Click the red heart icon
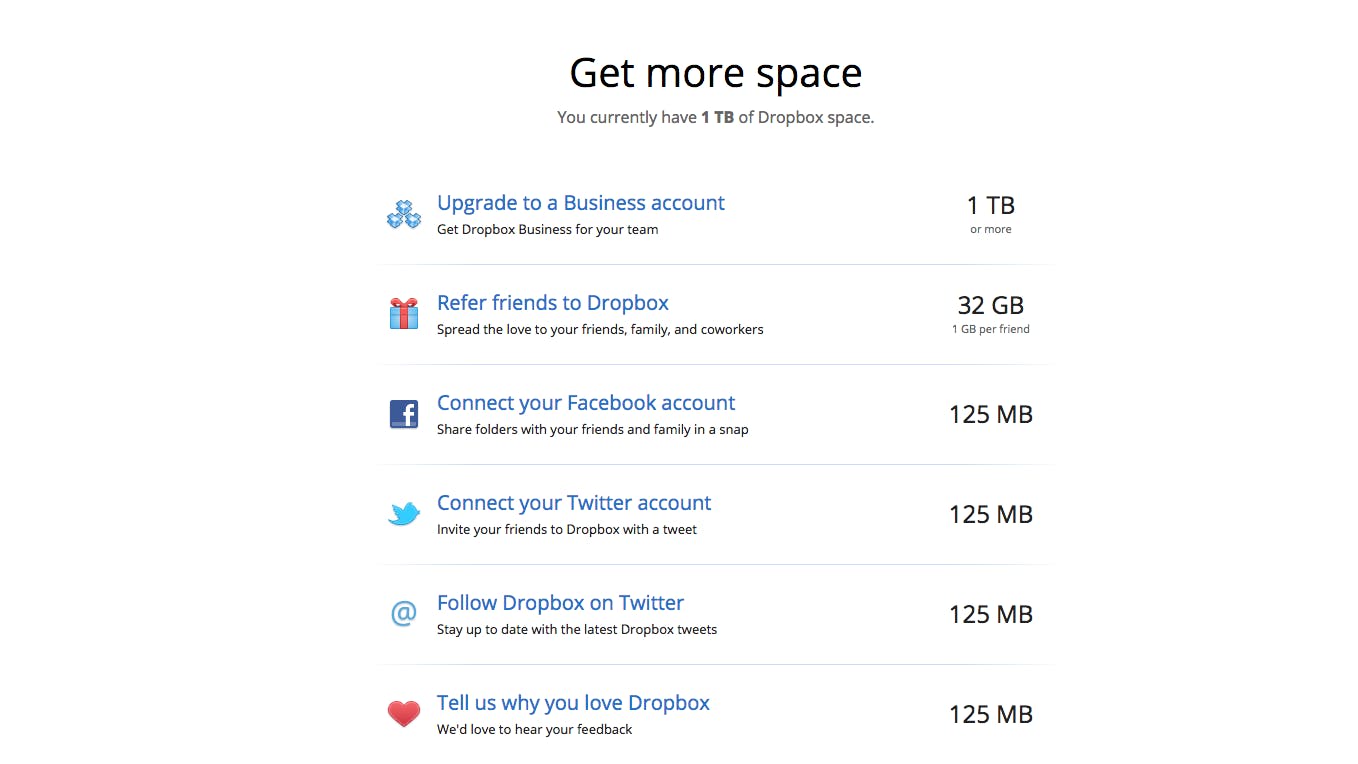The width and height of the screenshot is (1358, 764). click(403, 713)
